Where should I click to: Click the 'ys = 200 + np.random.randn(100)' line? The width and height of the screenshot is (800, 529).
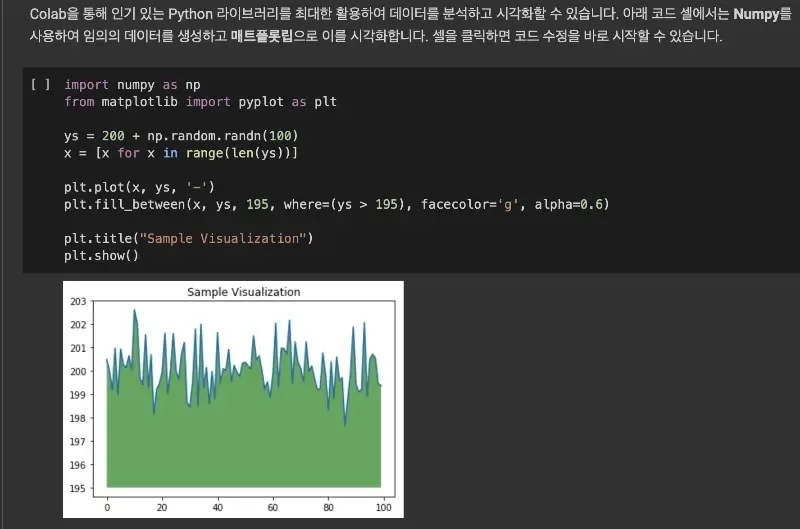[x=180, y=135]
